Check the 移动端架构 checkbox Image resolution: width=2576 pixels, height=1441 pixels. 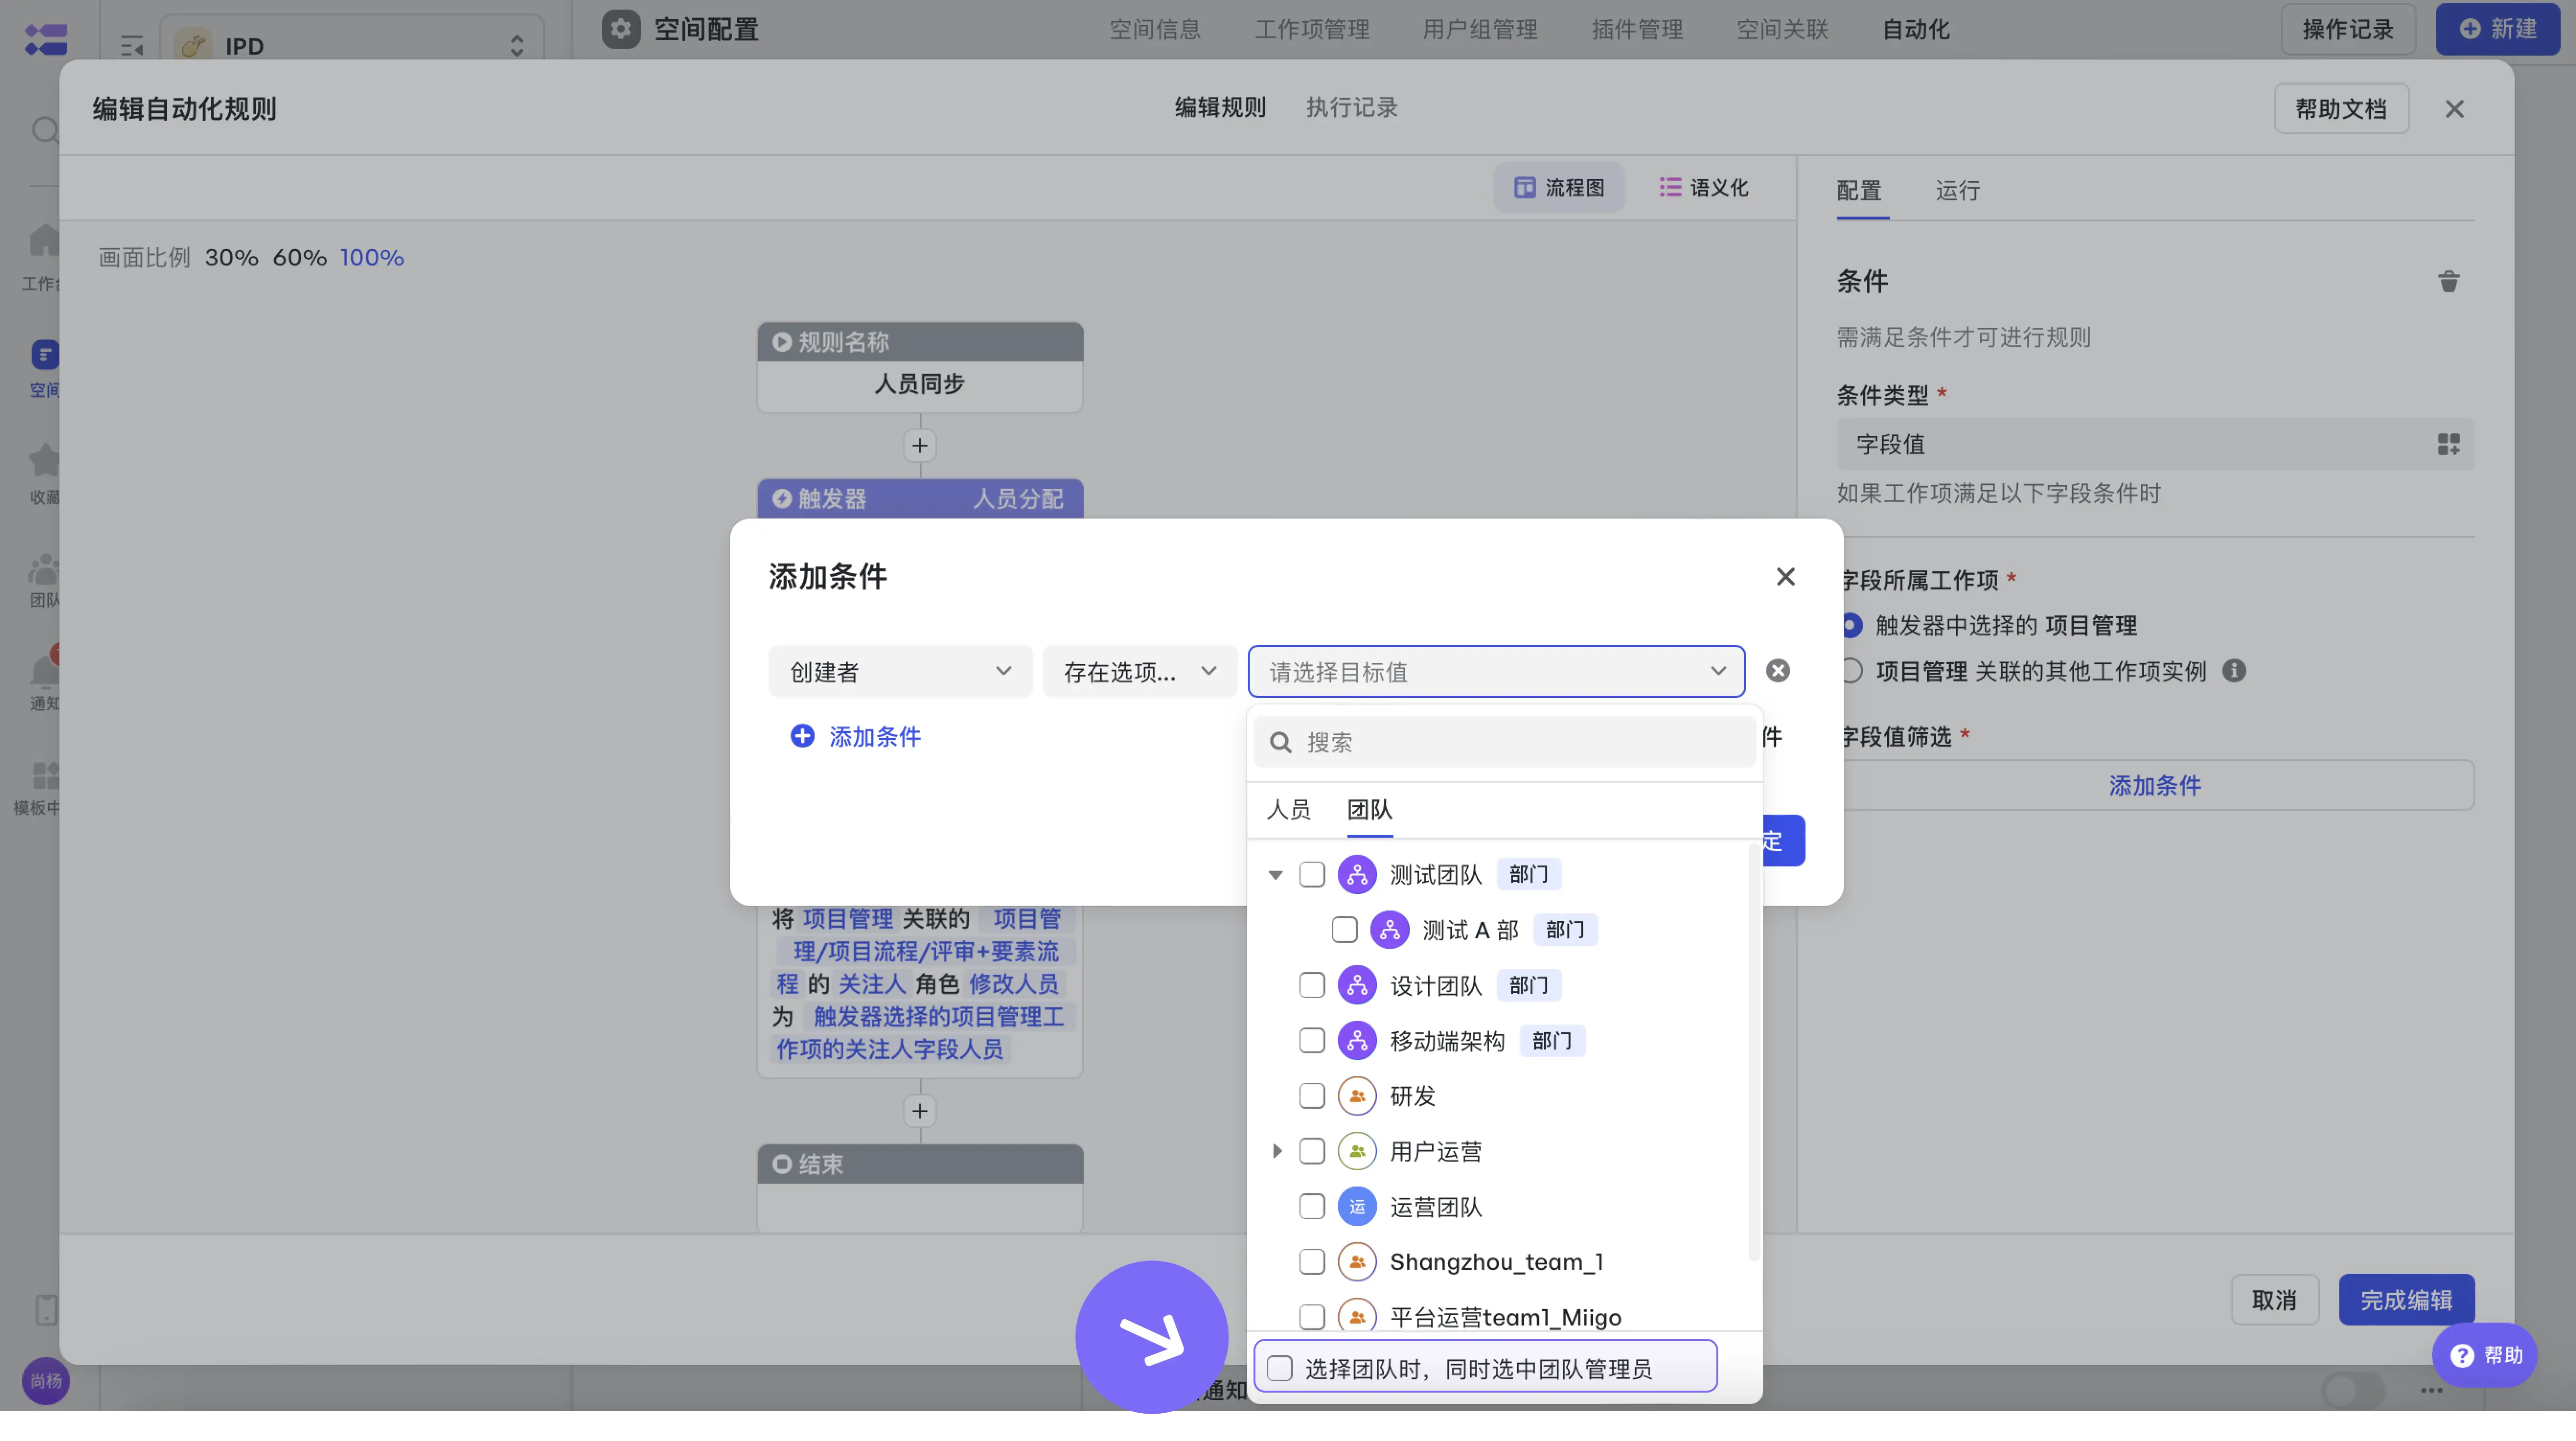point(1312,1041)
